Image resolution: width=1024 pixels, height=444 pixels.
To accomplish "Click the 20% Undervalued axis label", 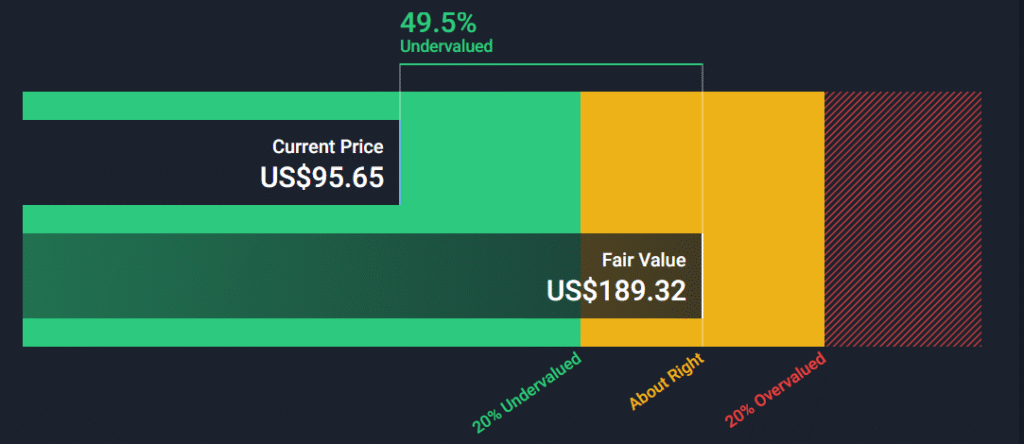I will click(x=526, y=394).
